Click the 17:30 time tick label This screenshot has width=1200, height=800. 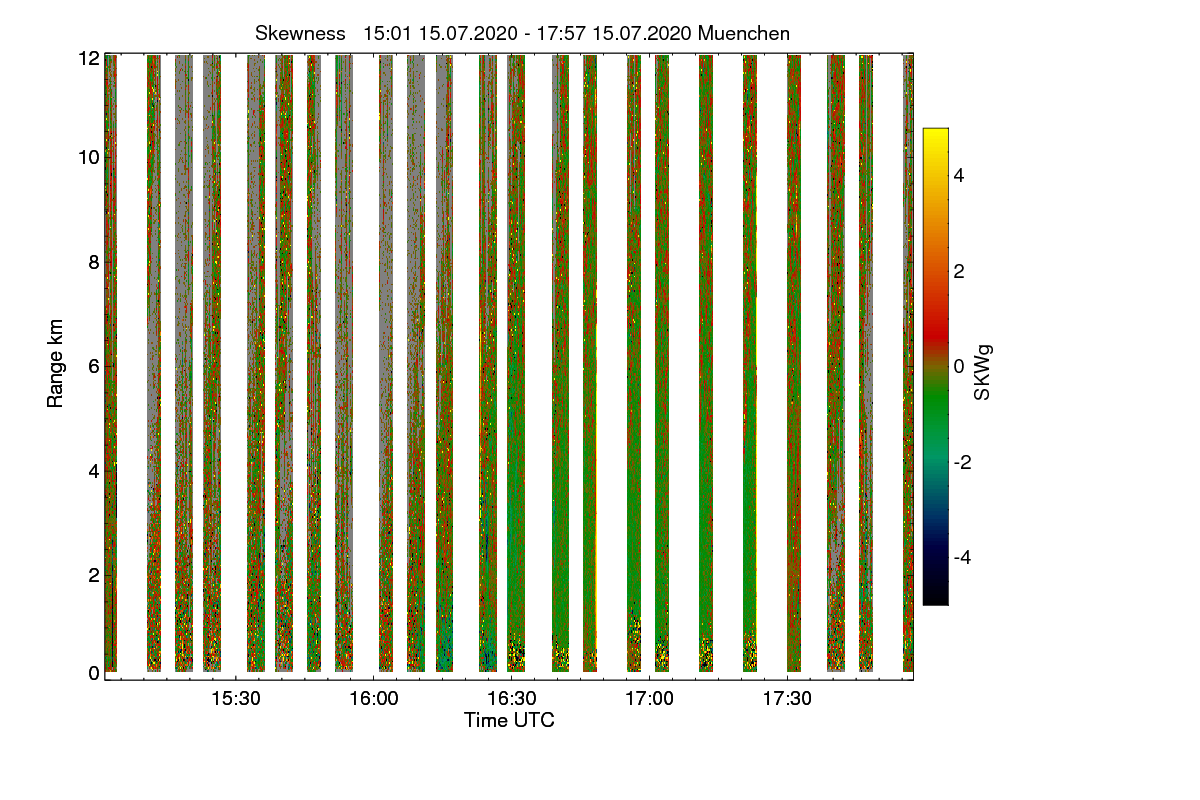point(787,698)
